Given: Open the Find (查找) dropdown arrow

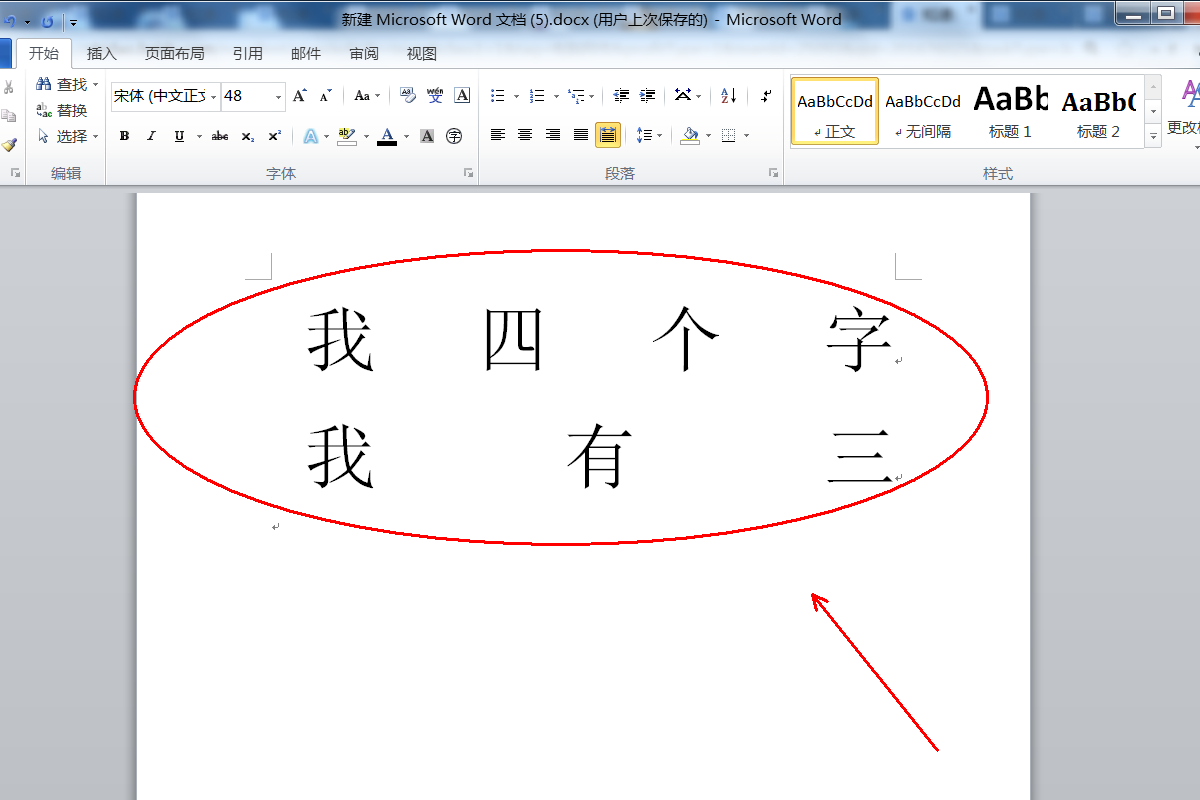Looking at the screenshot, I should coord(96,85).
